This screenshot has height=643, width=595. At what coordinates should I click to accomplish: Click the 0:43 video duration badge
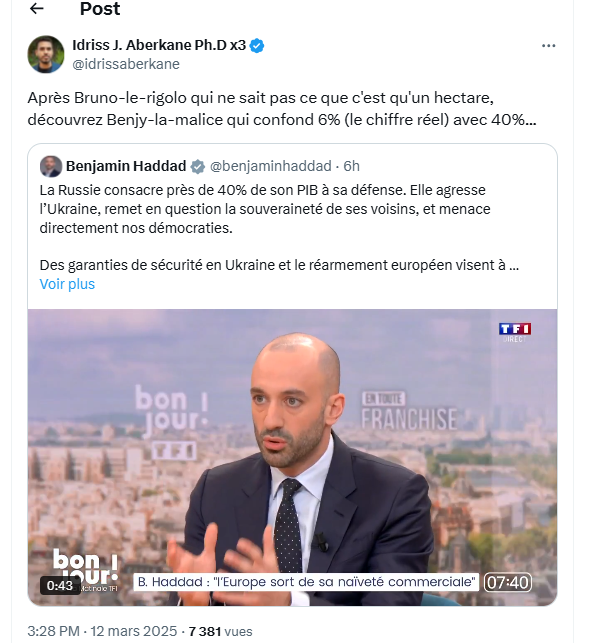point(60,586)
